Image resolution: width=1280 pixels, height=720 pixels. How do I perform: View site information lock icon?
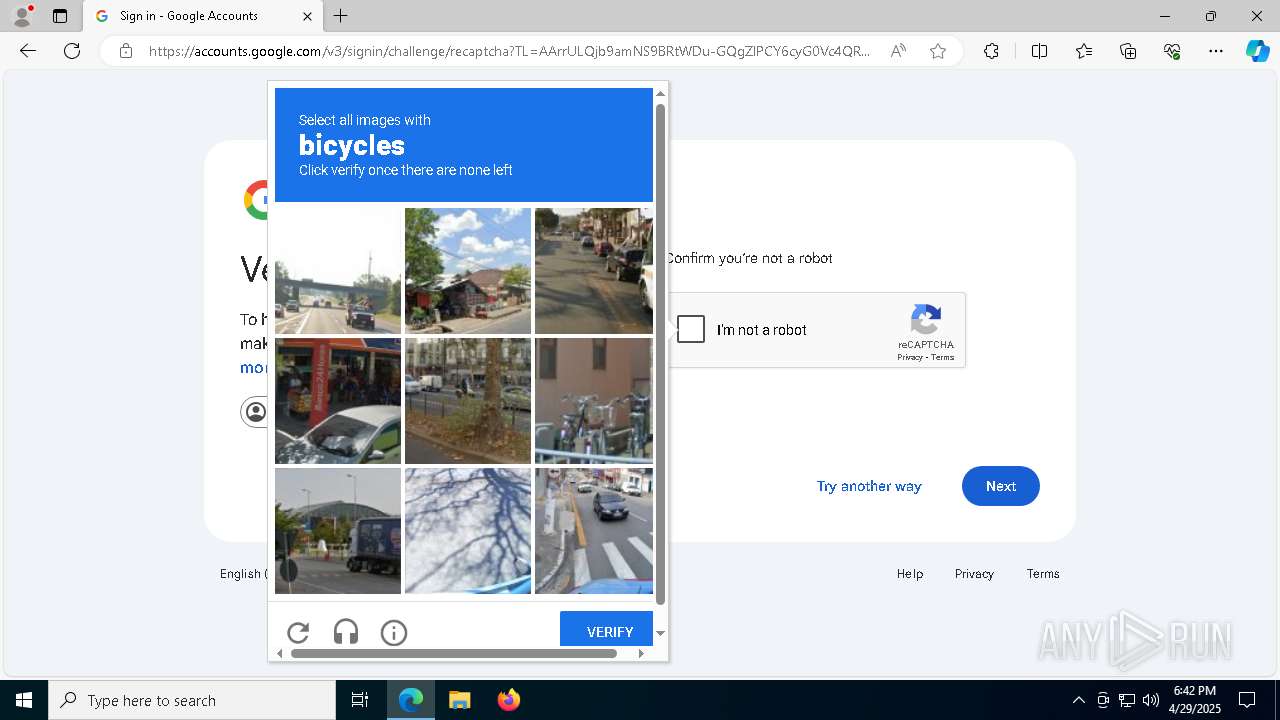tap(126, 51)
